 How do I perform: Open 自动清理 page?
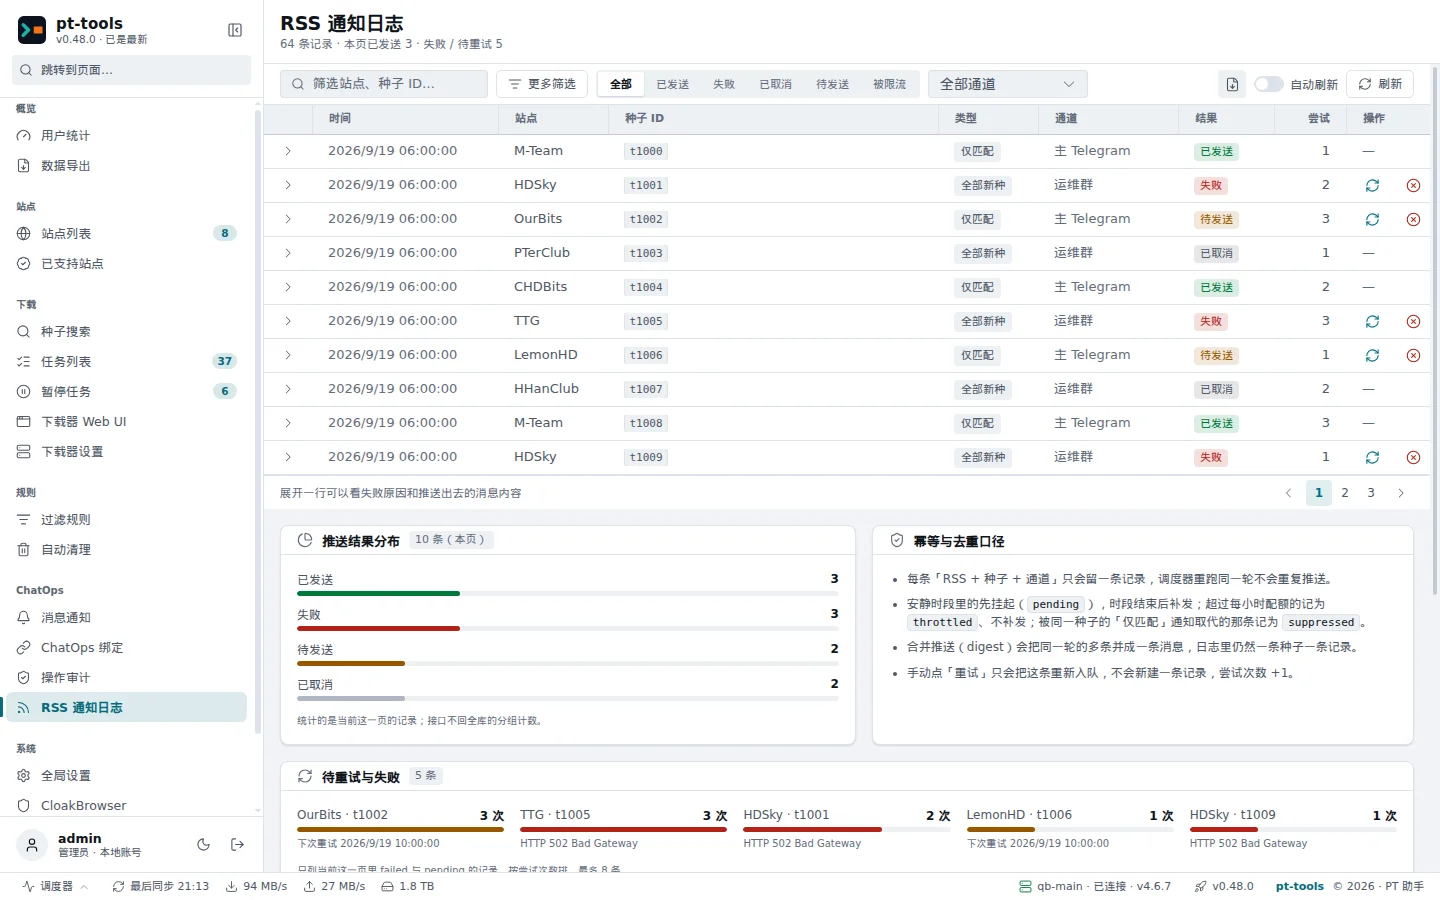tap(126, 550)
